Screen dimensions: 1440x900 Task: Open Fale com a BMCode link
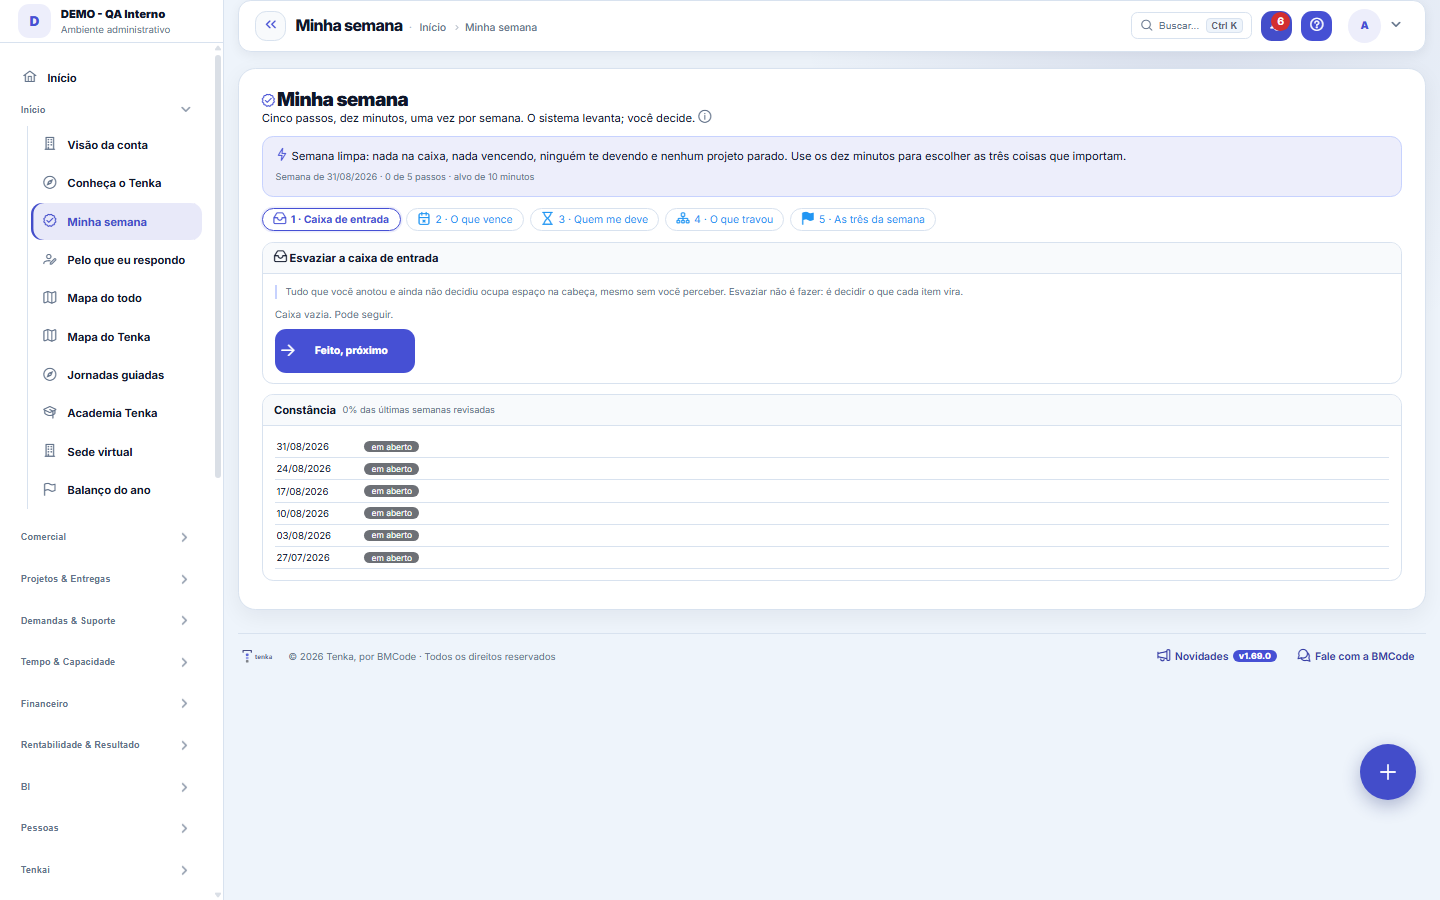[1356, 656]
